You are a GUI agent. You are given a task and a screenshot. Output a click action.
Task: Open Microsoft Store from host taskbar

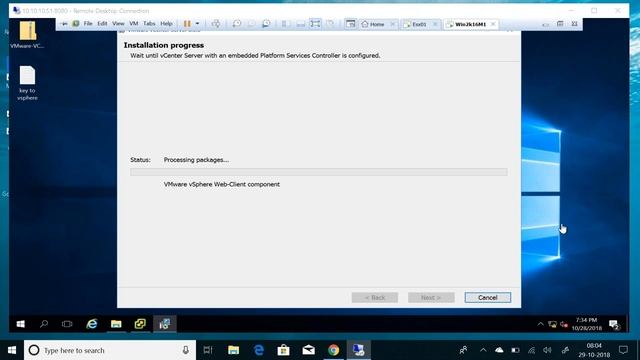(x=283, y=350)
